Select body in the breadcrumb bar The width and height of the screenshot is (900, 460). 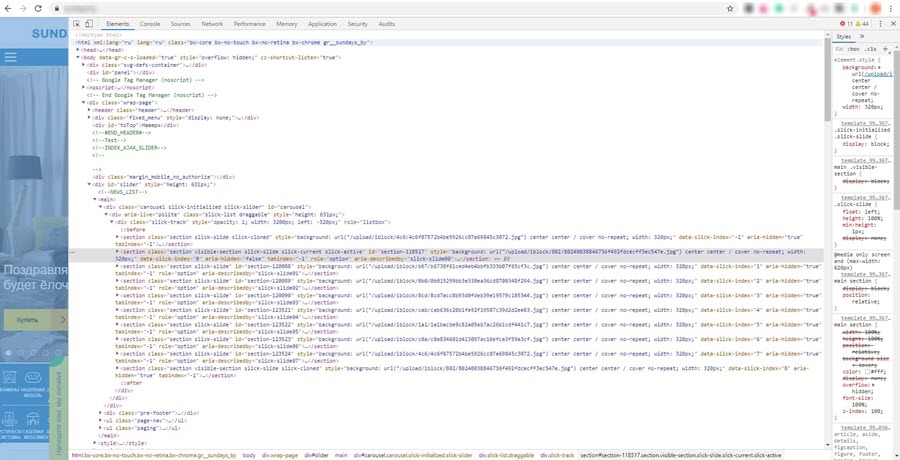[x=249, y=455]
